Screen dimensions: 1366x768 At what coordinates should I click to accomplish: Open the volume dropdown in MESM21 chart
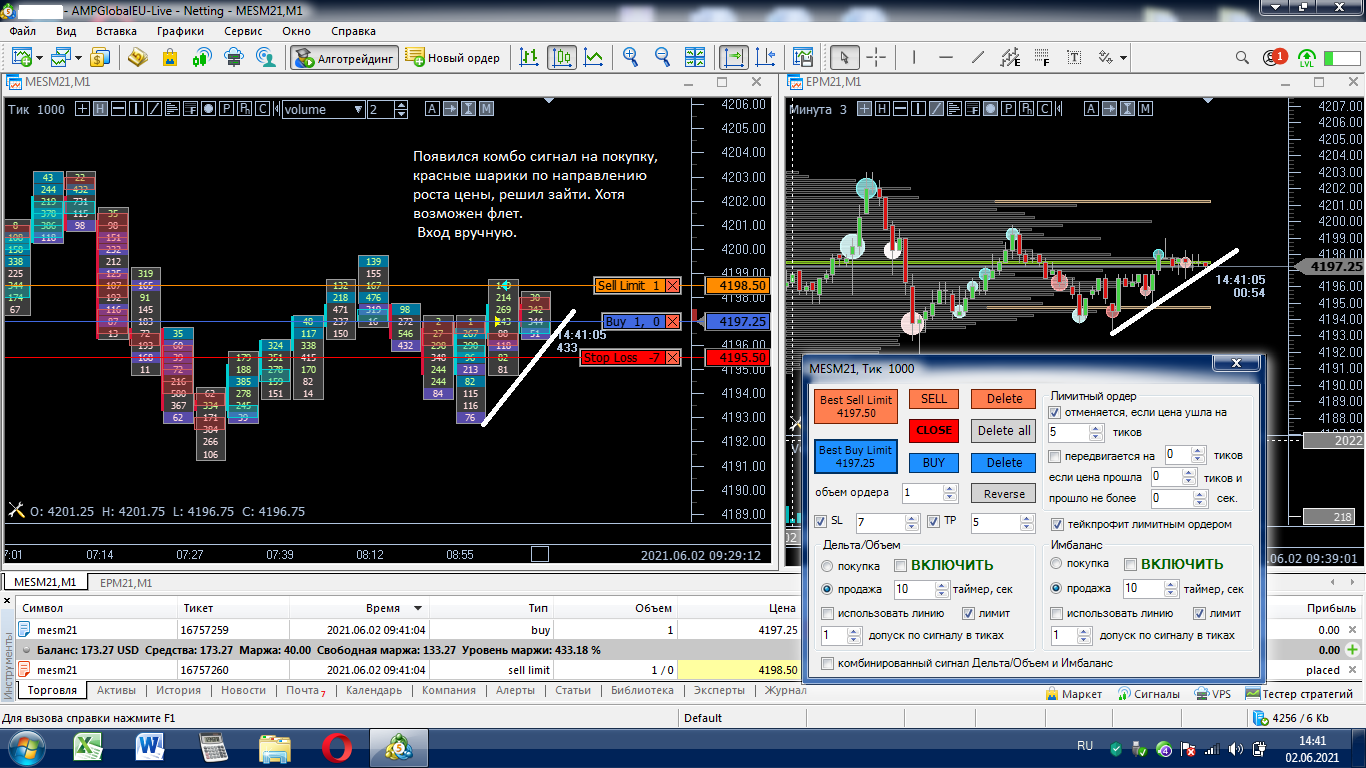coord(358,110)
